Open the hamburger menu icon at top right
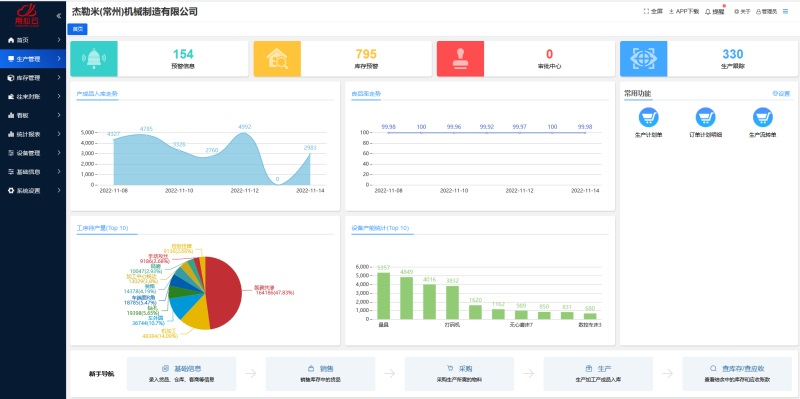The height and width of the screenshot is (399, 800). 785,11
